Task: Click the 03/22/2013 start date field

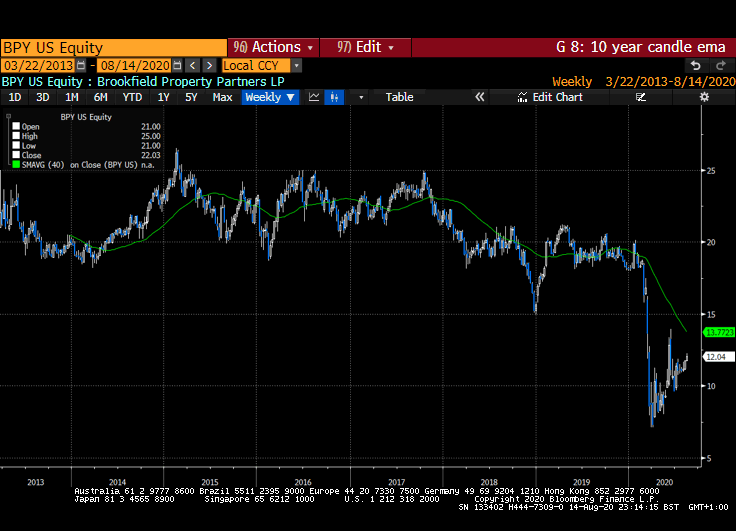Action: [x=38, y=65]
